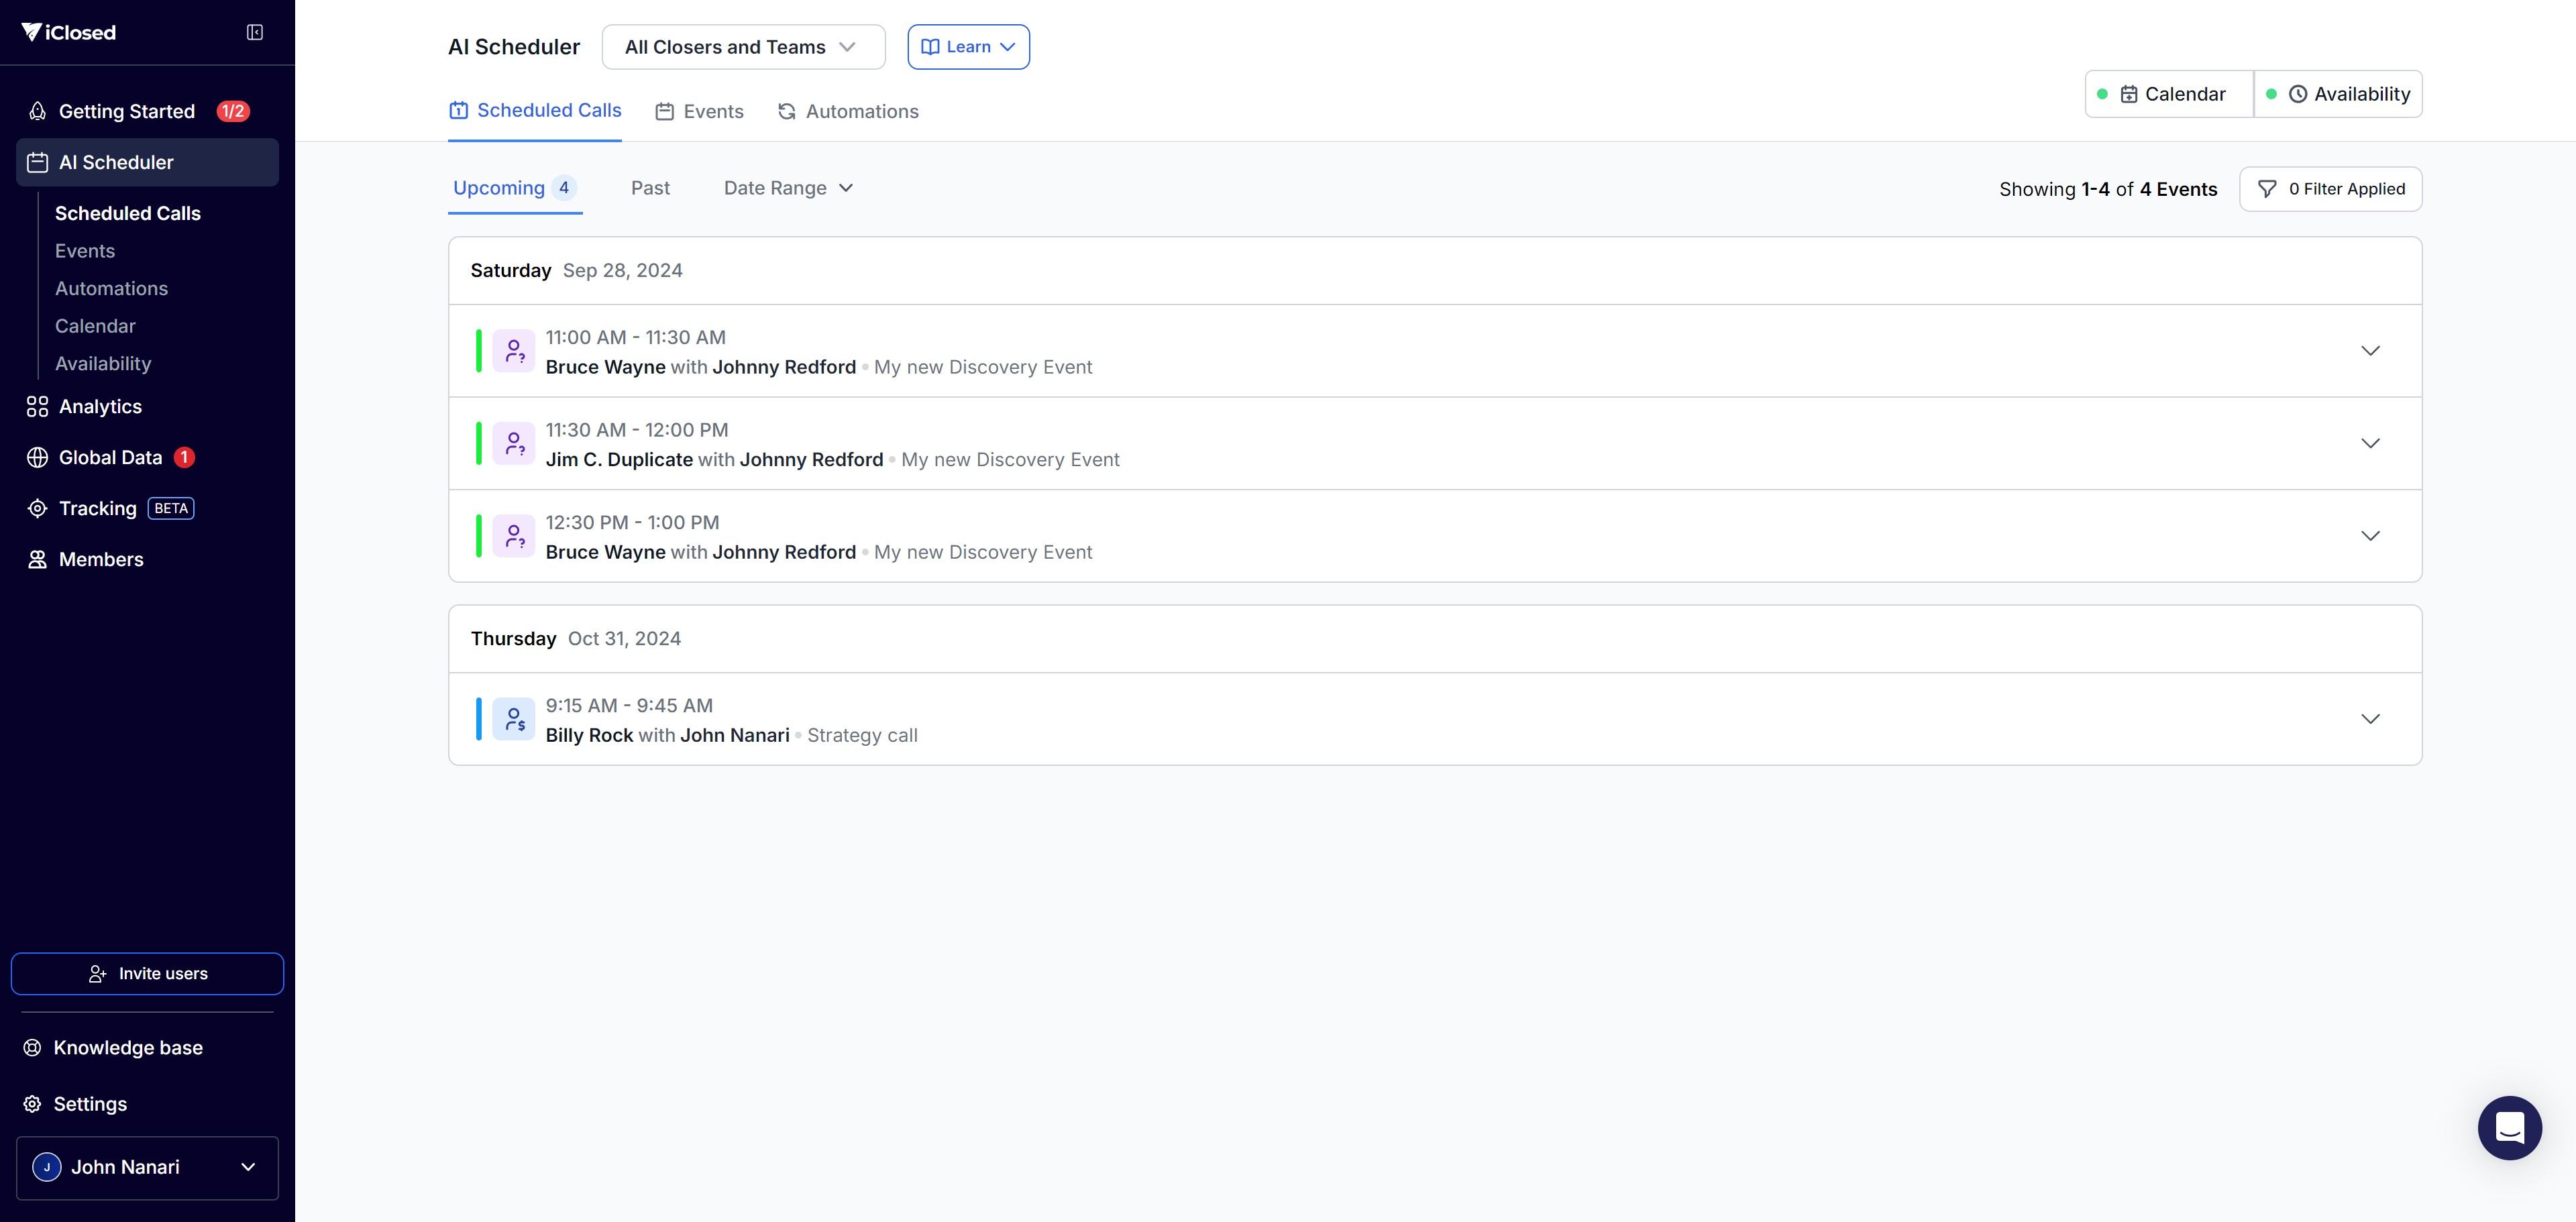2576x1222 pixels.
Task: Open John Nanari account menu
Action: 147,1167
